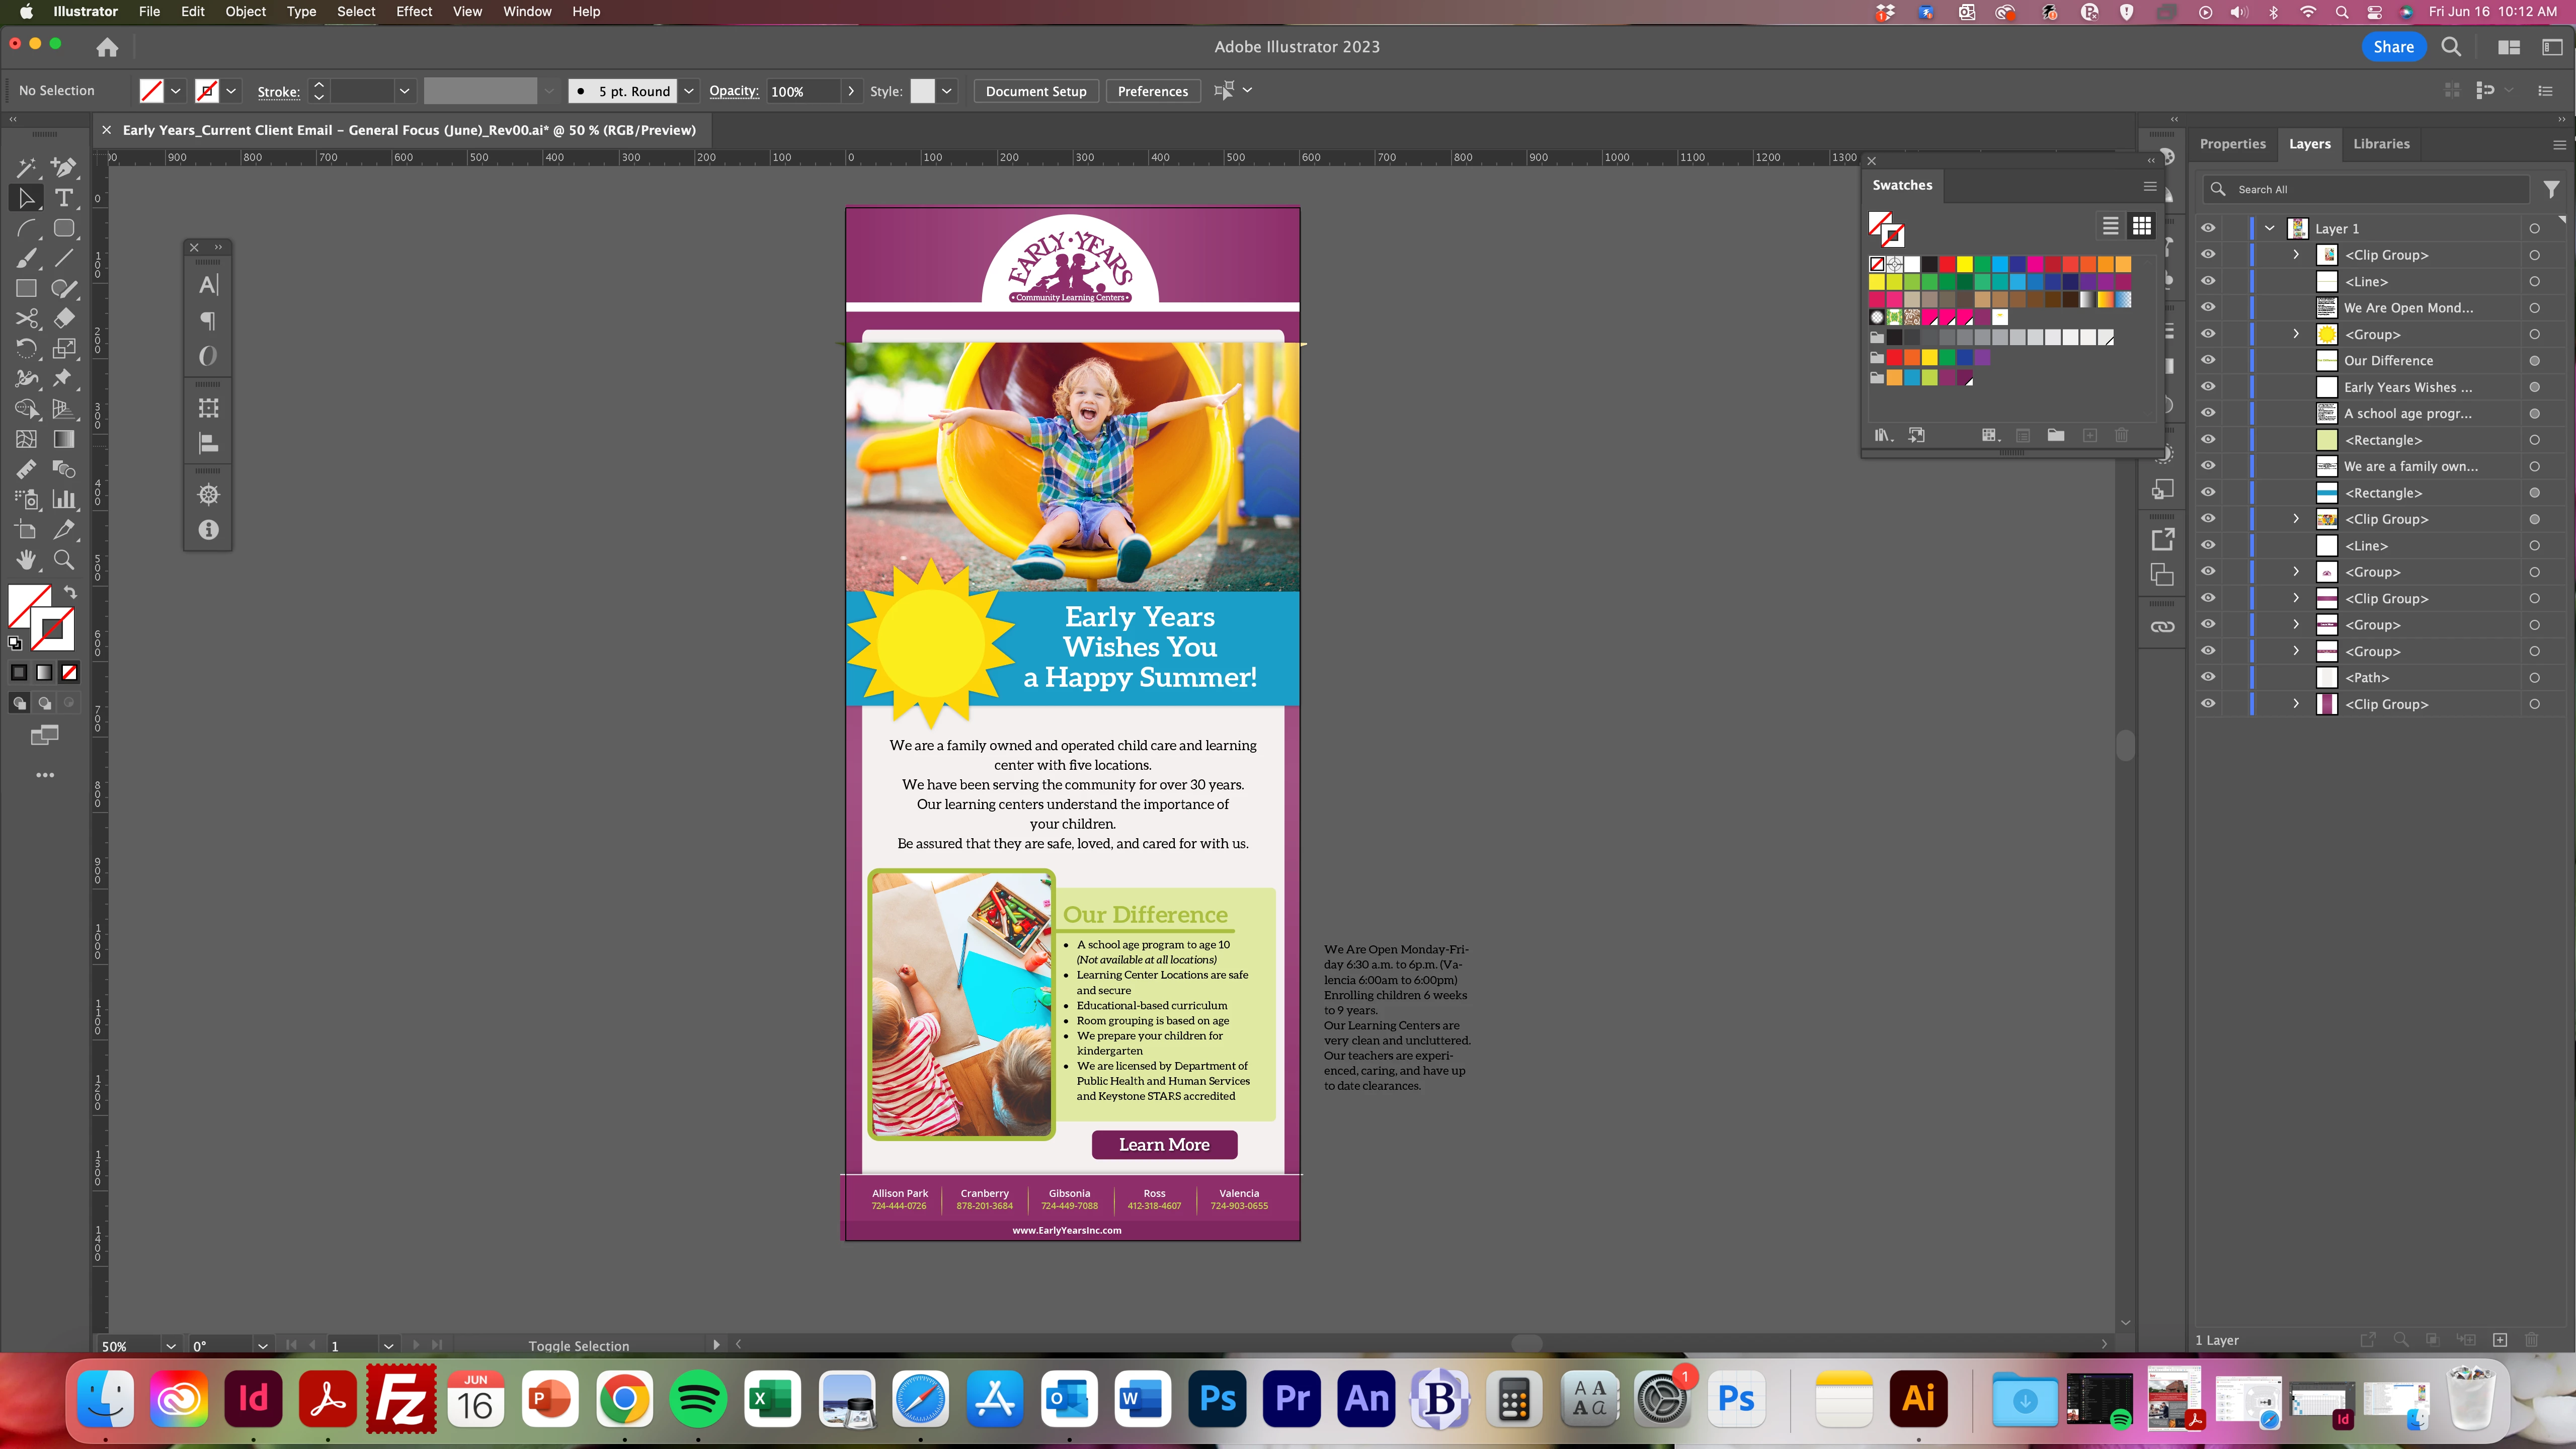2576x1449 pixels.
Task: Toggle visibility of Layer 1
Action: (2208, 228)
